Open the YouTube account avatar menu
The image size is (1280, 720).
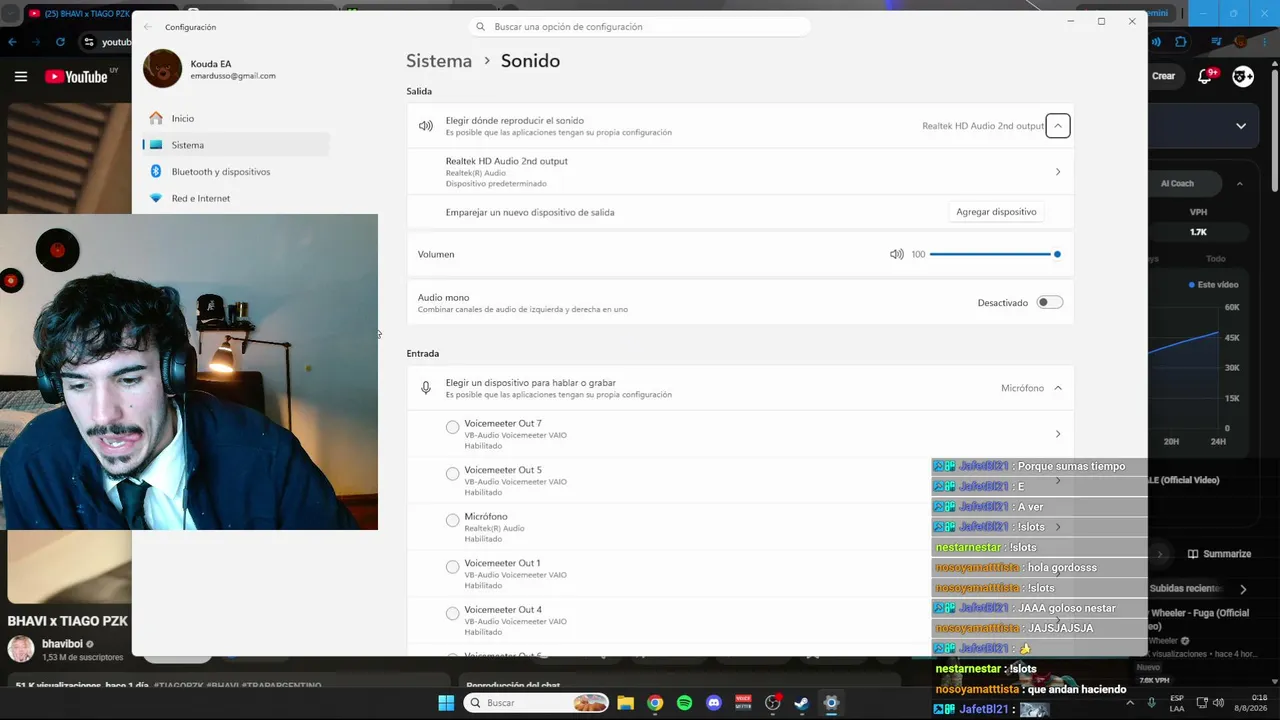[1243, 76]
